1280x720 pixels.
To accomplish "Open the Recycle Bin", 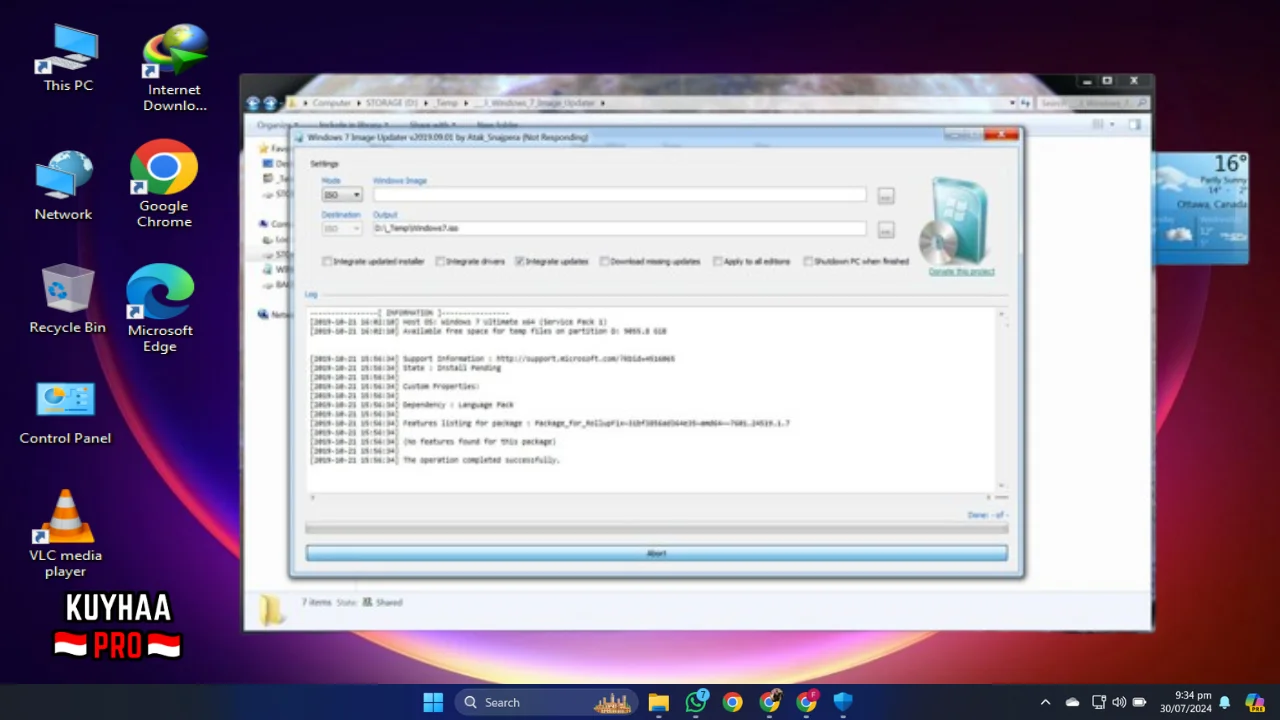I will [x=67, y=299].
